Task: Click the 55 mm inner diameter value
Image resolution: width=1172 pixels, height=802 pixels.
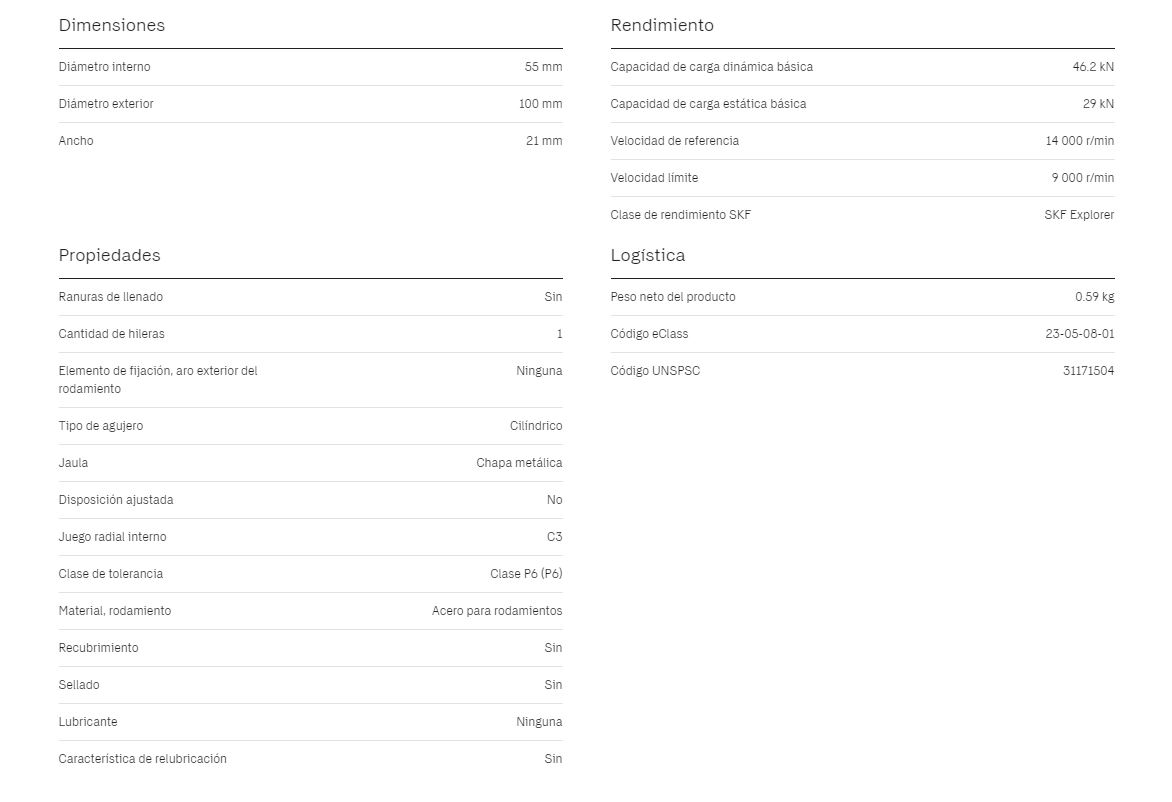Action: pos(543,67)
